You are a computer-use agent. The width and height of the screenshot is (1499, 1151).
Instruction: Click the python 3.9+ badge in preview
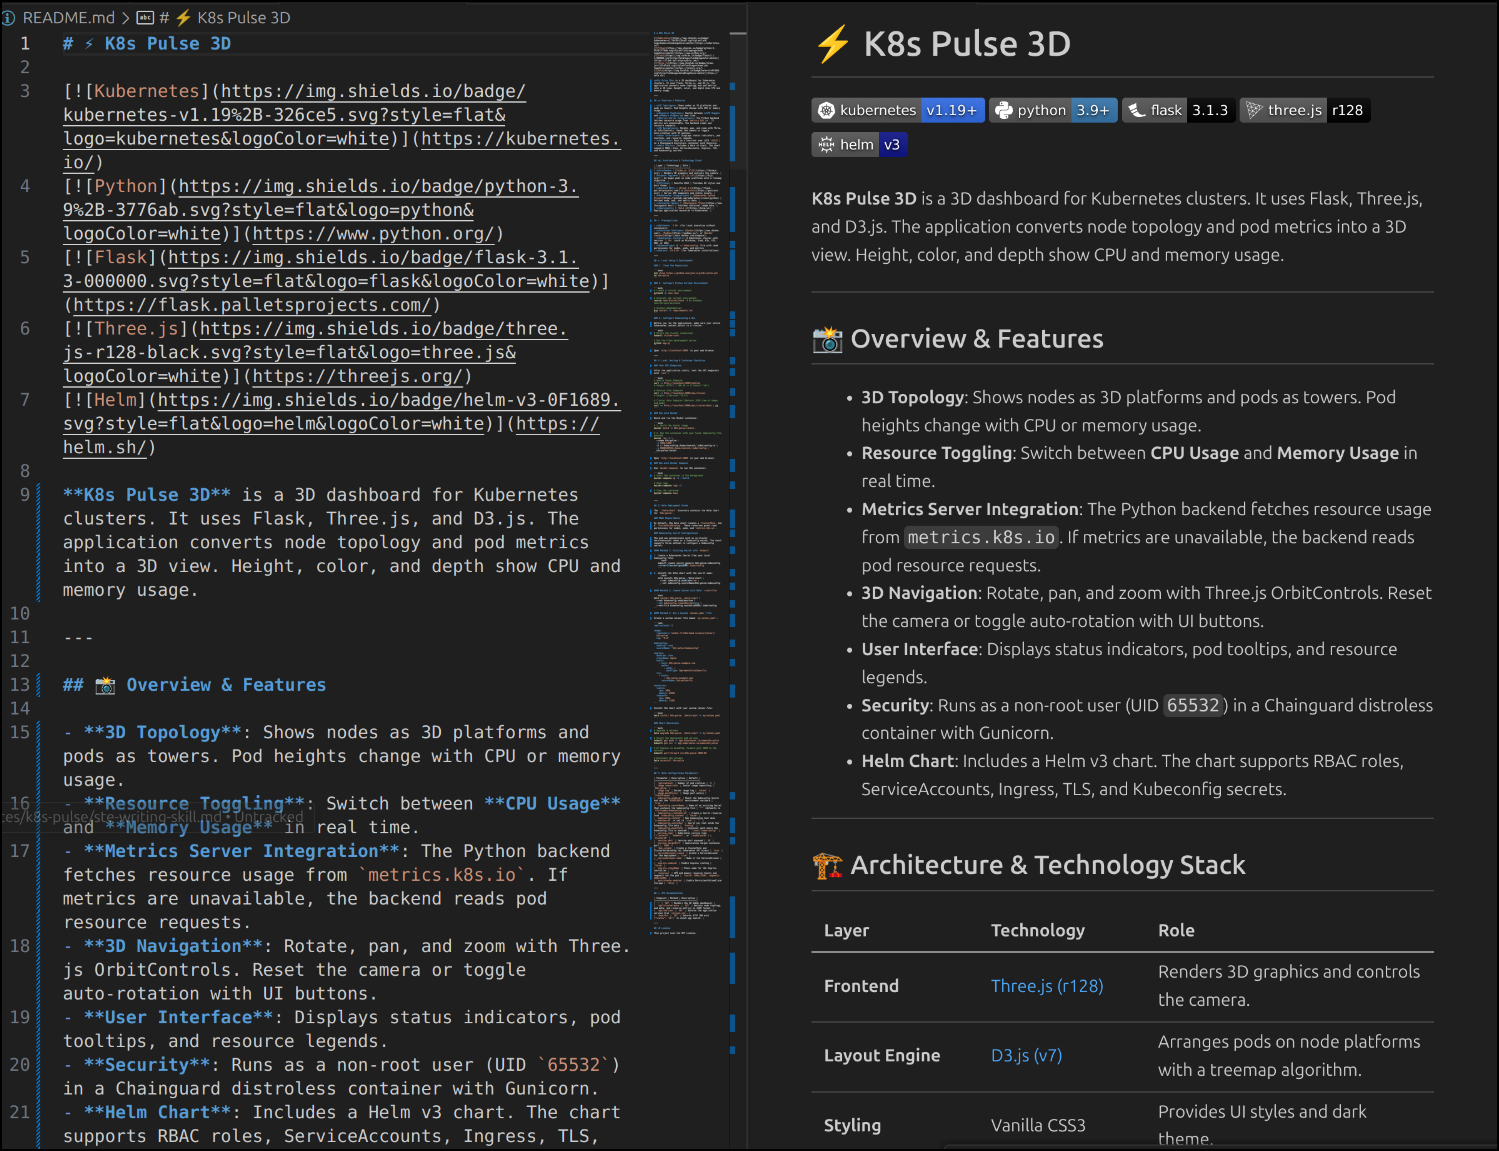[1053, 110]
